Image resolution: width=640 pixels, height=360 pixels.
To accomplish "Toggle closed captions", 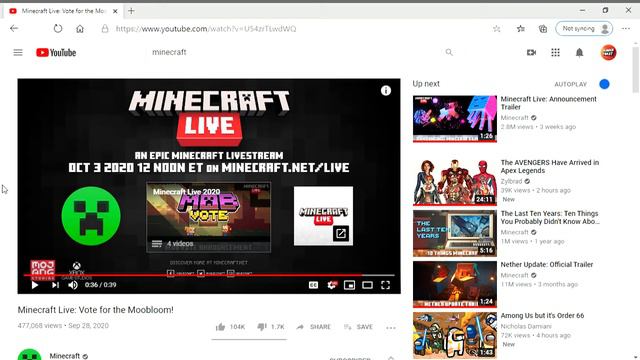I will [x=313, y=285].
